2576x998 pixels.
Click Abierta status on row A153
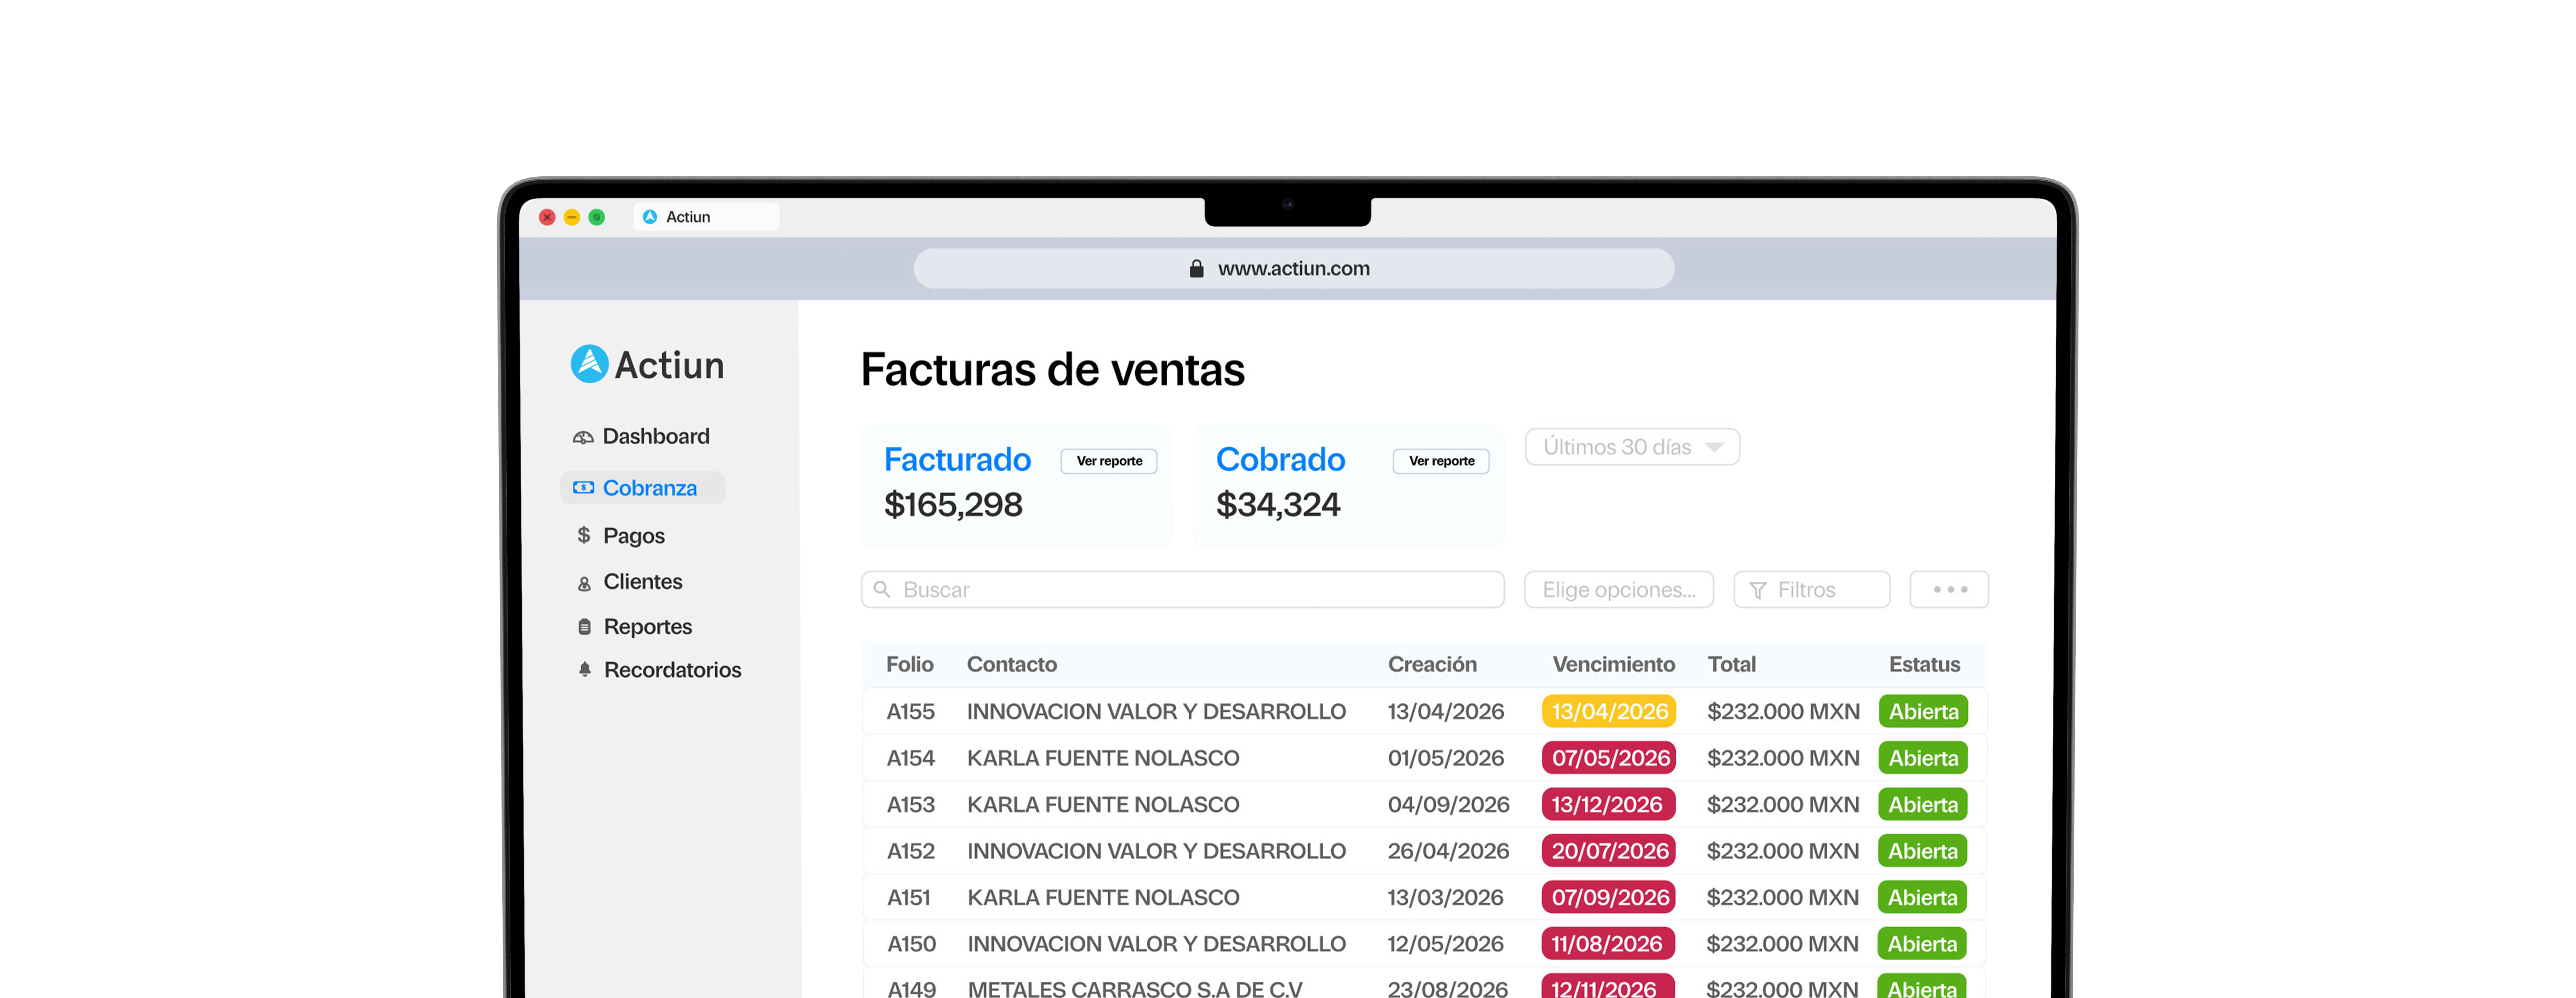click(1923, 805)
